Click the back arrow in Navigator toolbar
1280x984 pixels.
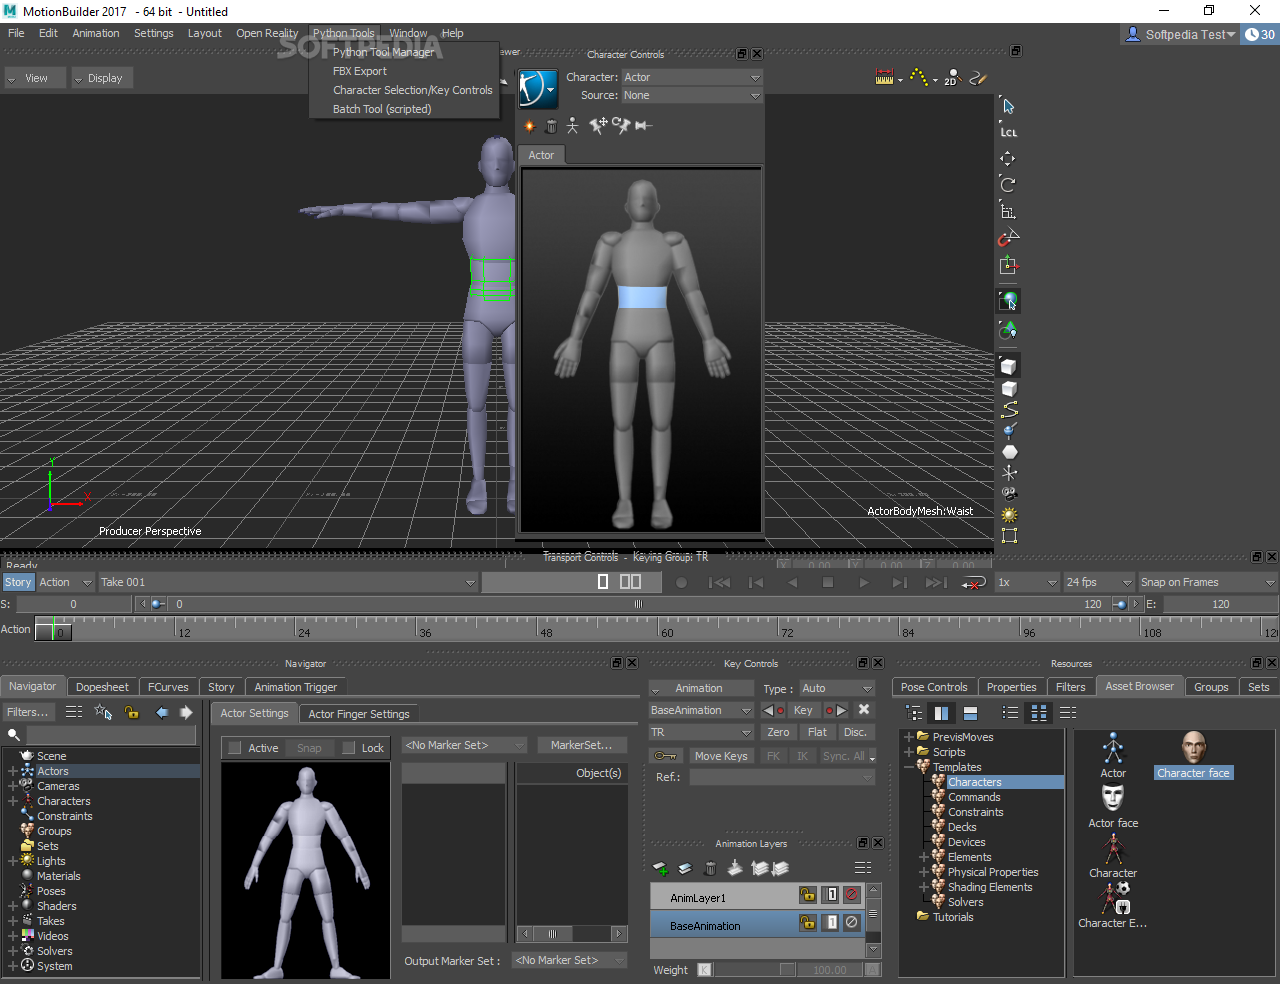click(162, 712)
